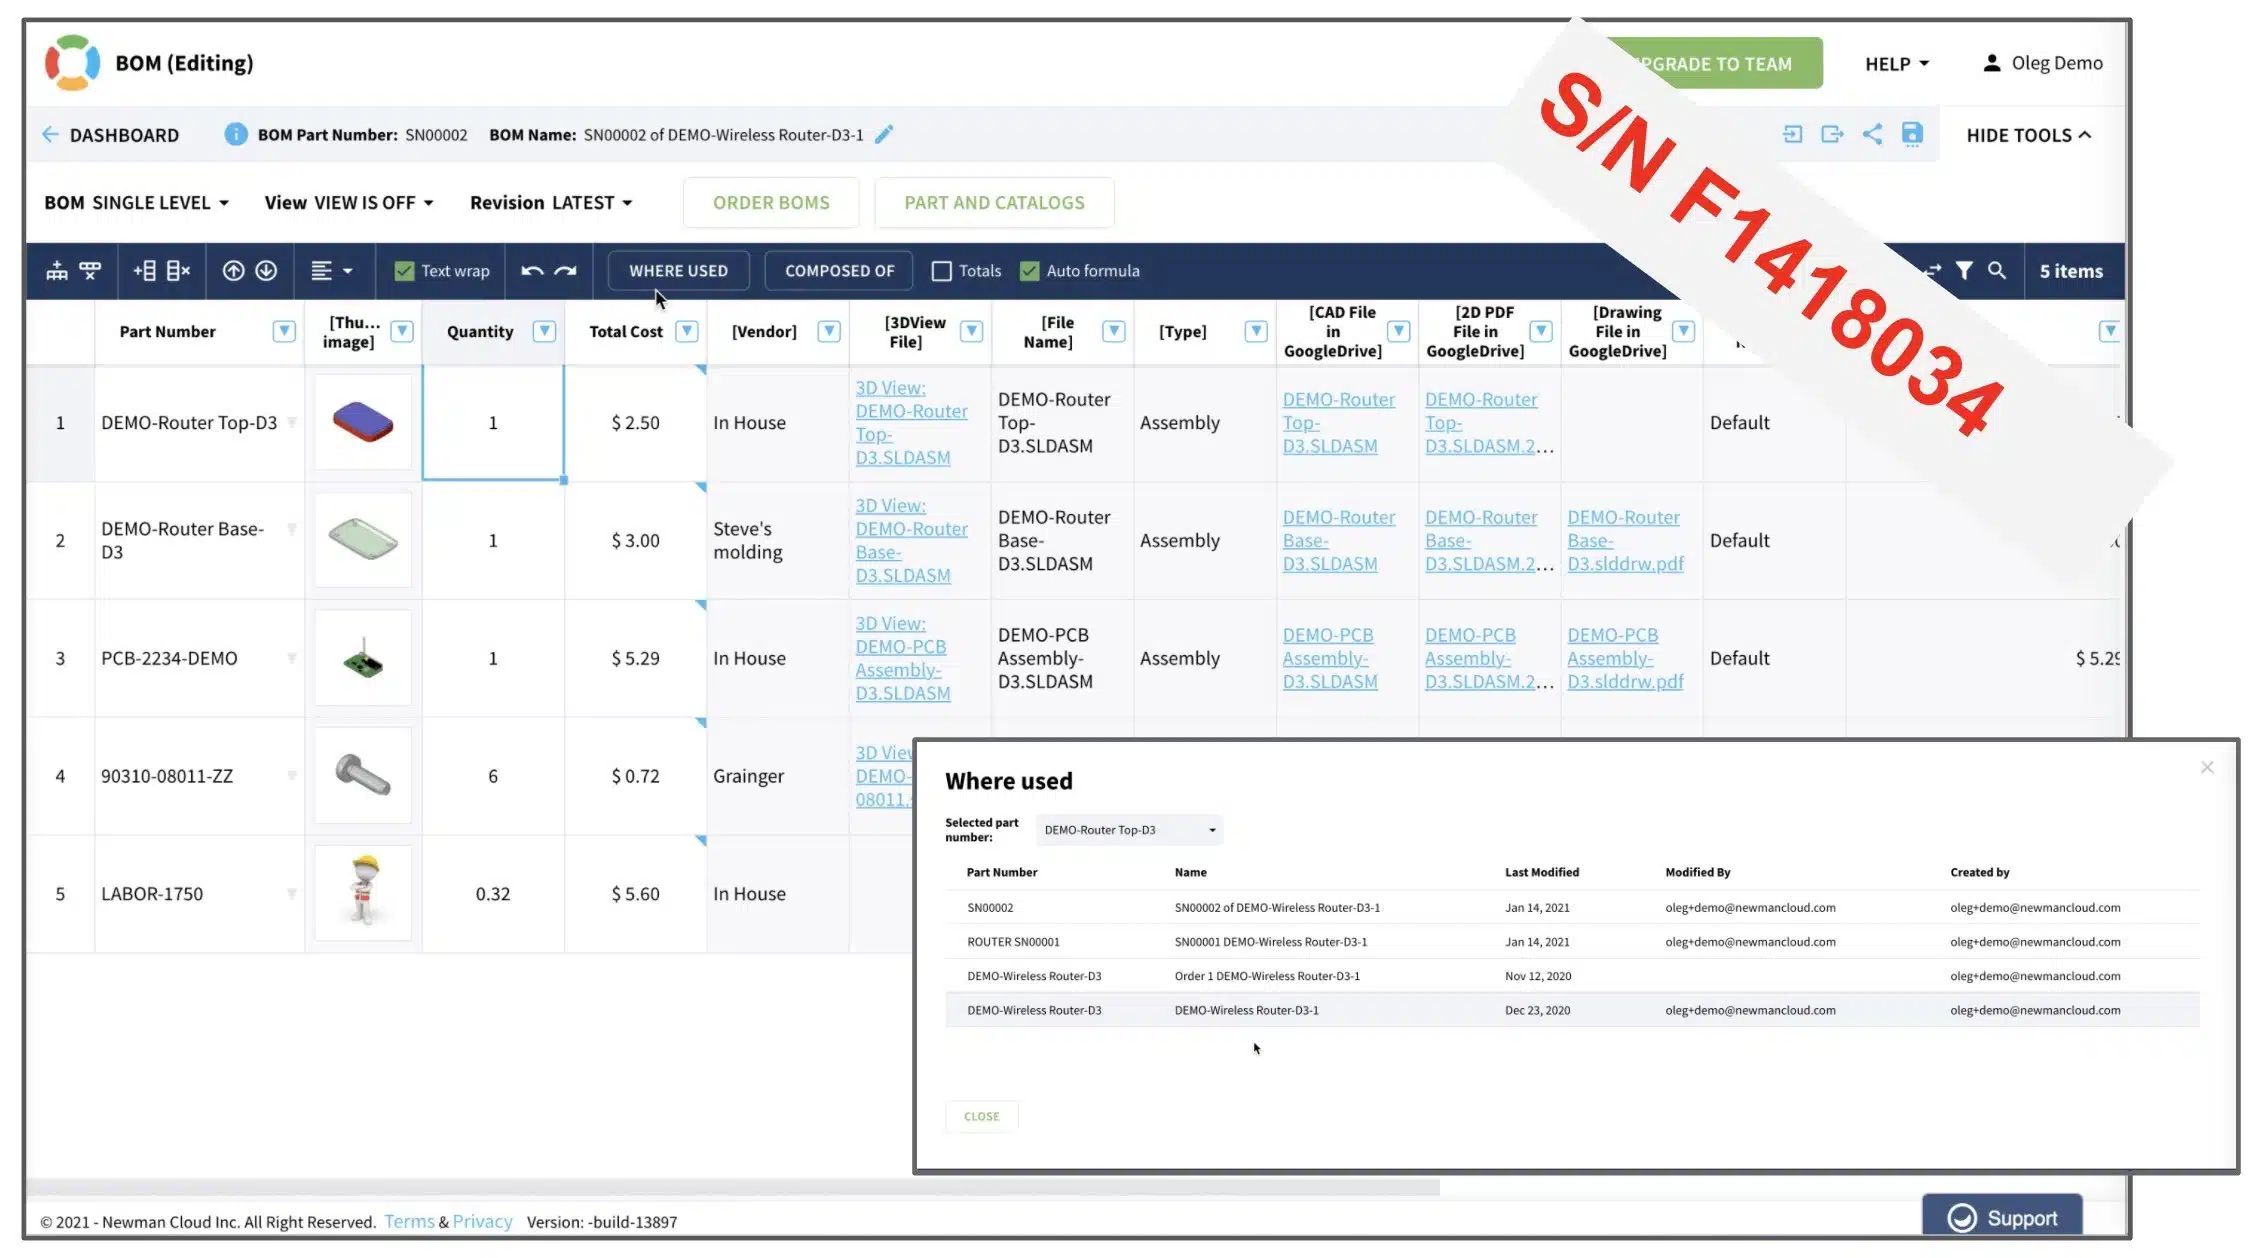
Task: Uncheck the Auto formula checkbox
Action: pos(1029,271)
